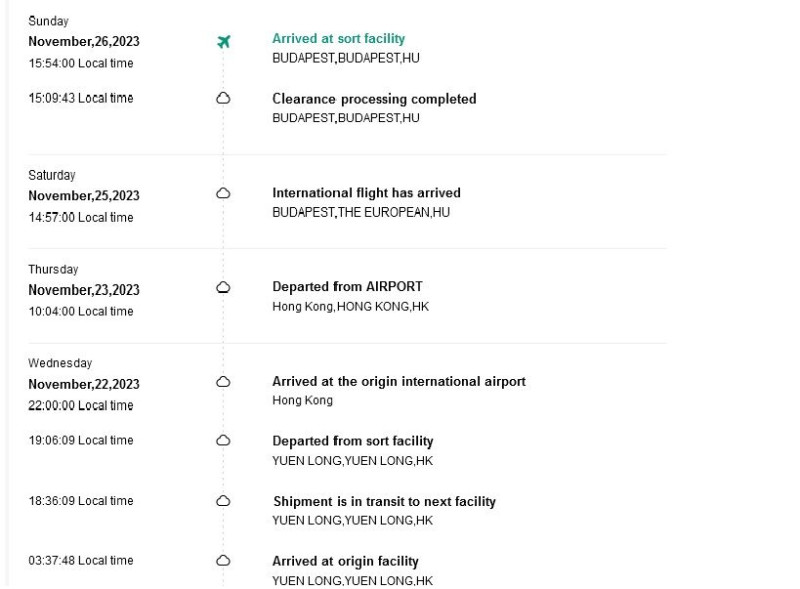Click the November,25,2023 date heading
Image resolution: width=800 pixels, height=589 pixels.
(84, 195)
